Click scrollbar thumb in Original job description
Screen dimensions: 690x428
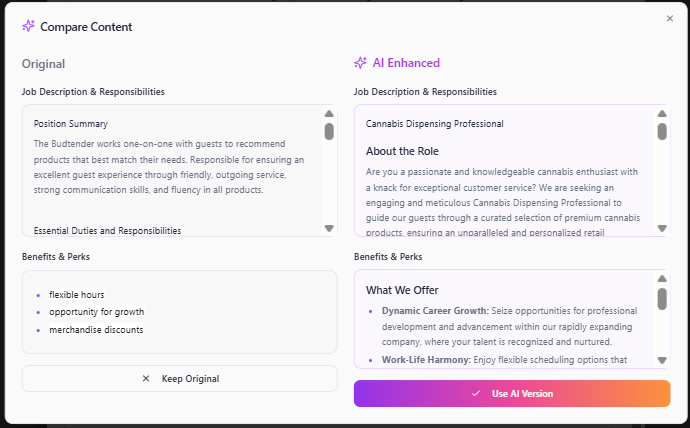329,131
